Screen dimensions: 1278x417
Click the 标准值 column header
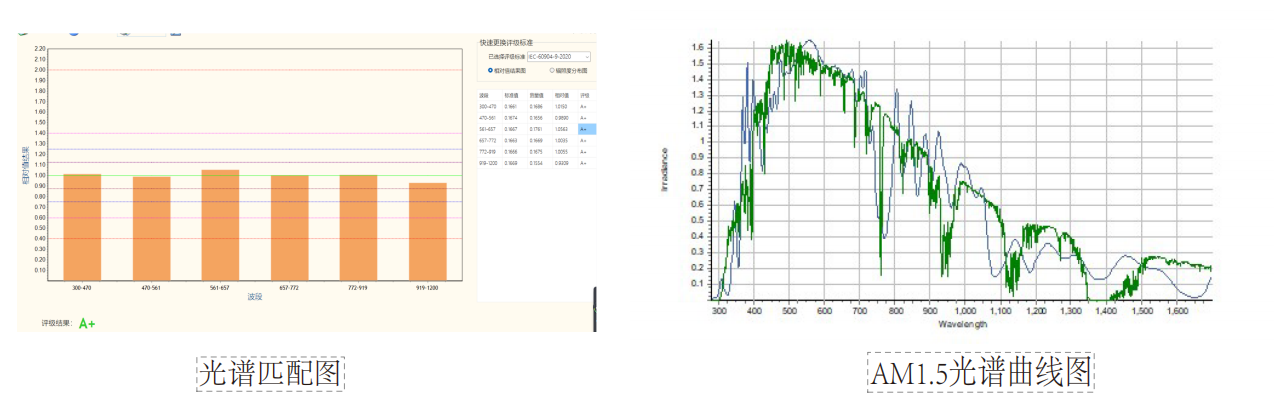pyautogui.click(x=510, y=95)
